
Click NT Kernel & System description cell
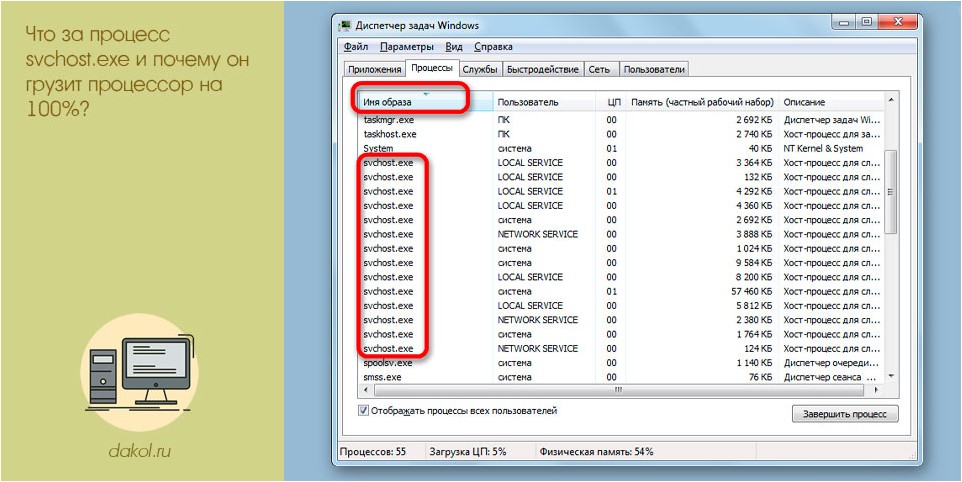pos(823,148)
